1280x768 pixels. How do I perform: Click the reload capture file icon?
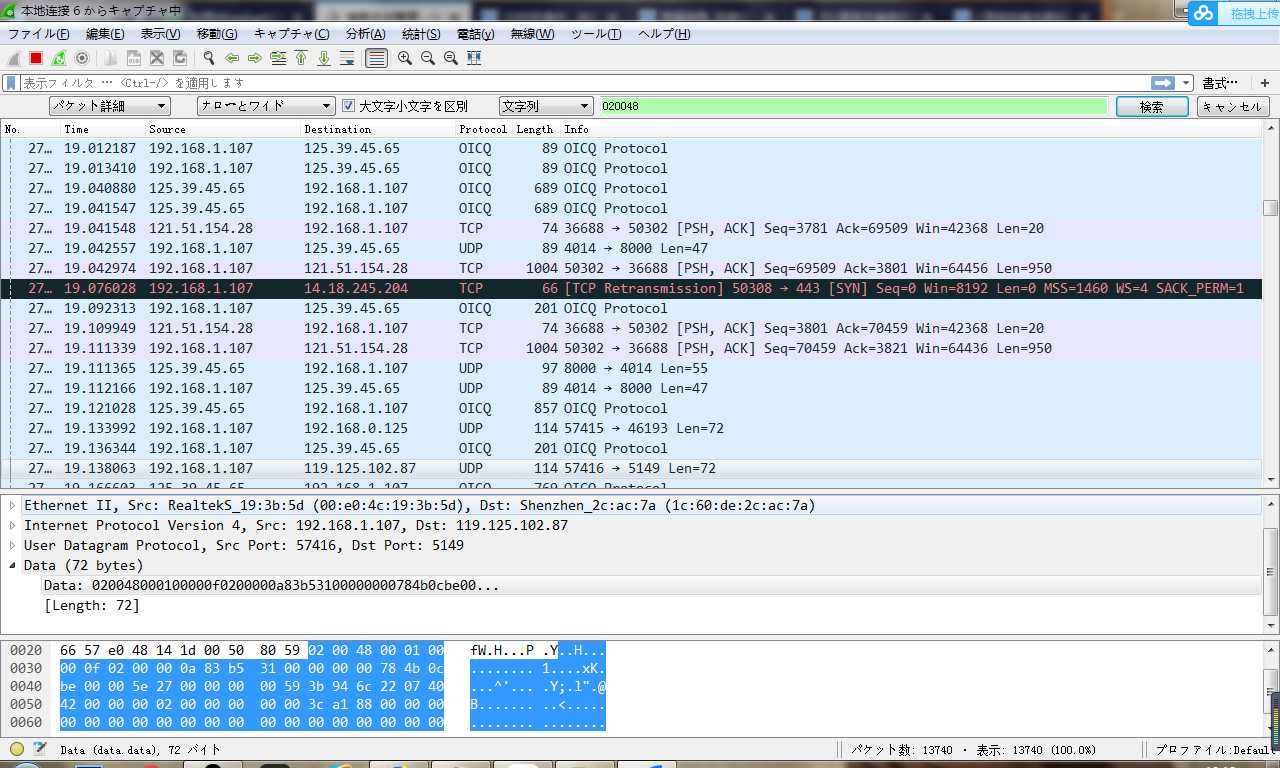coord(180,58)
